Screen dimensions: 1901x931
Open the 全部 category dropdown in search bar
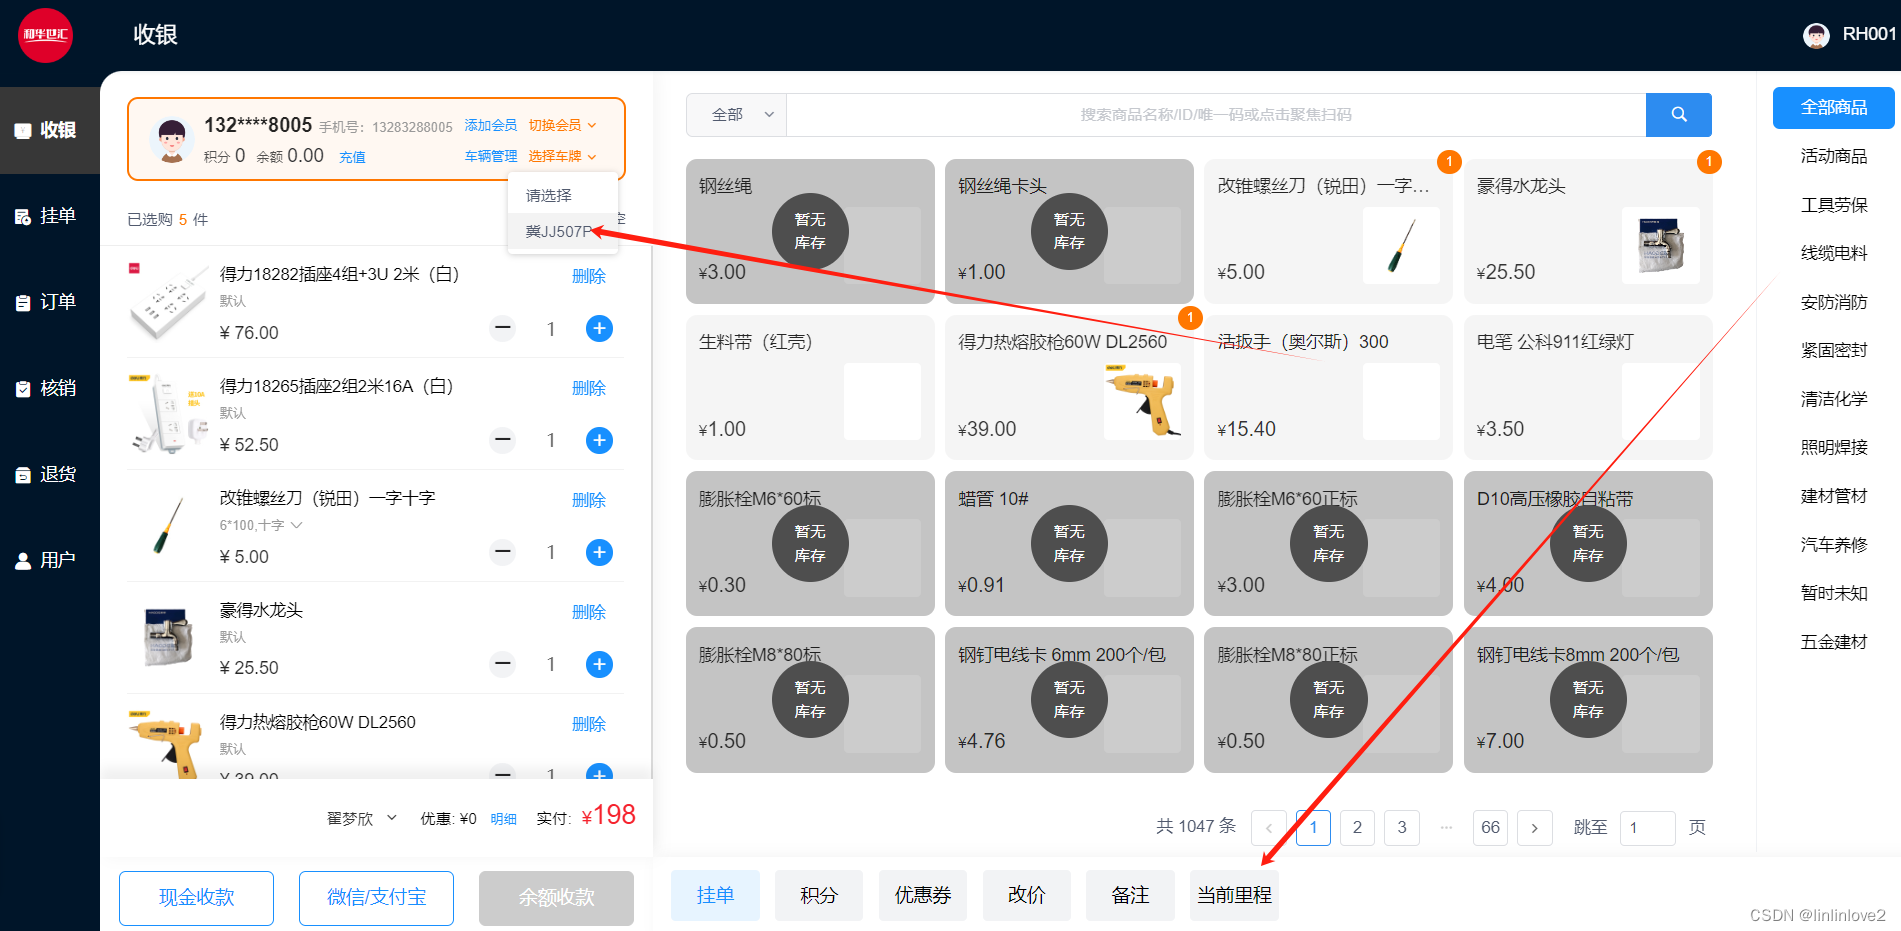(736, 115)
